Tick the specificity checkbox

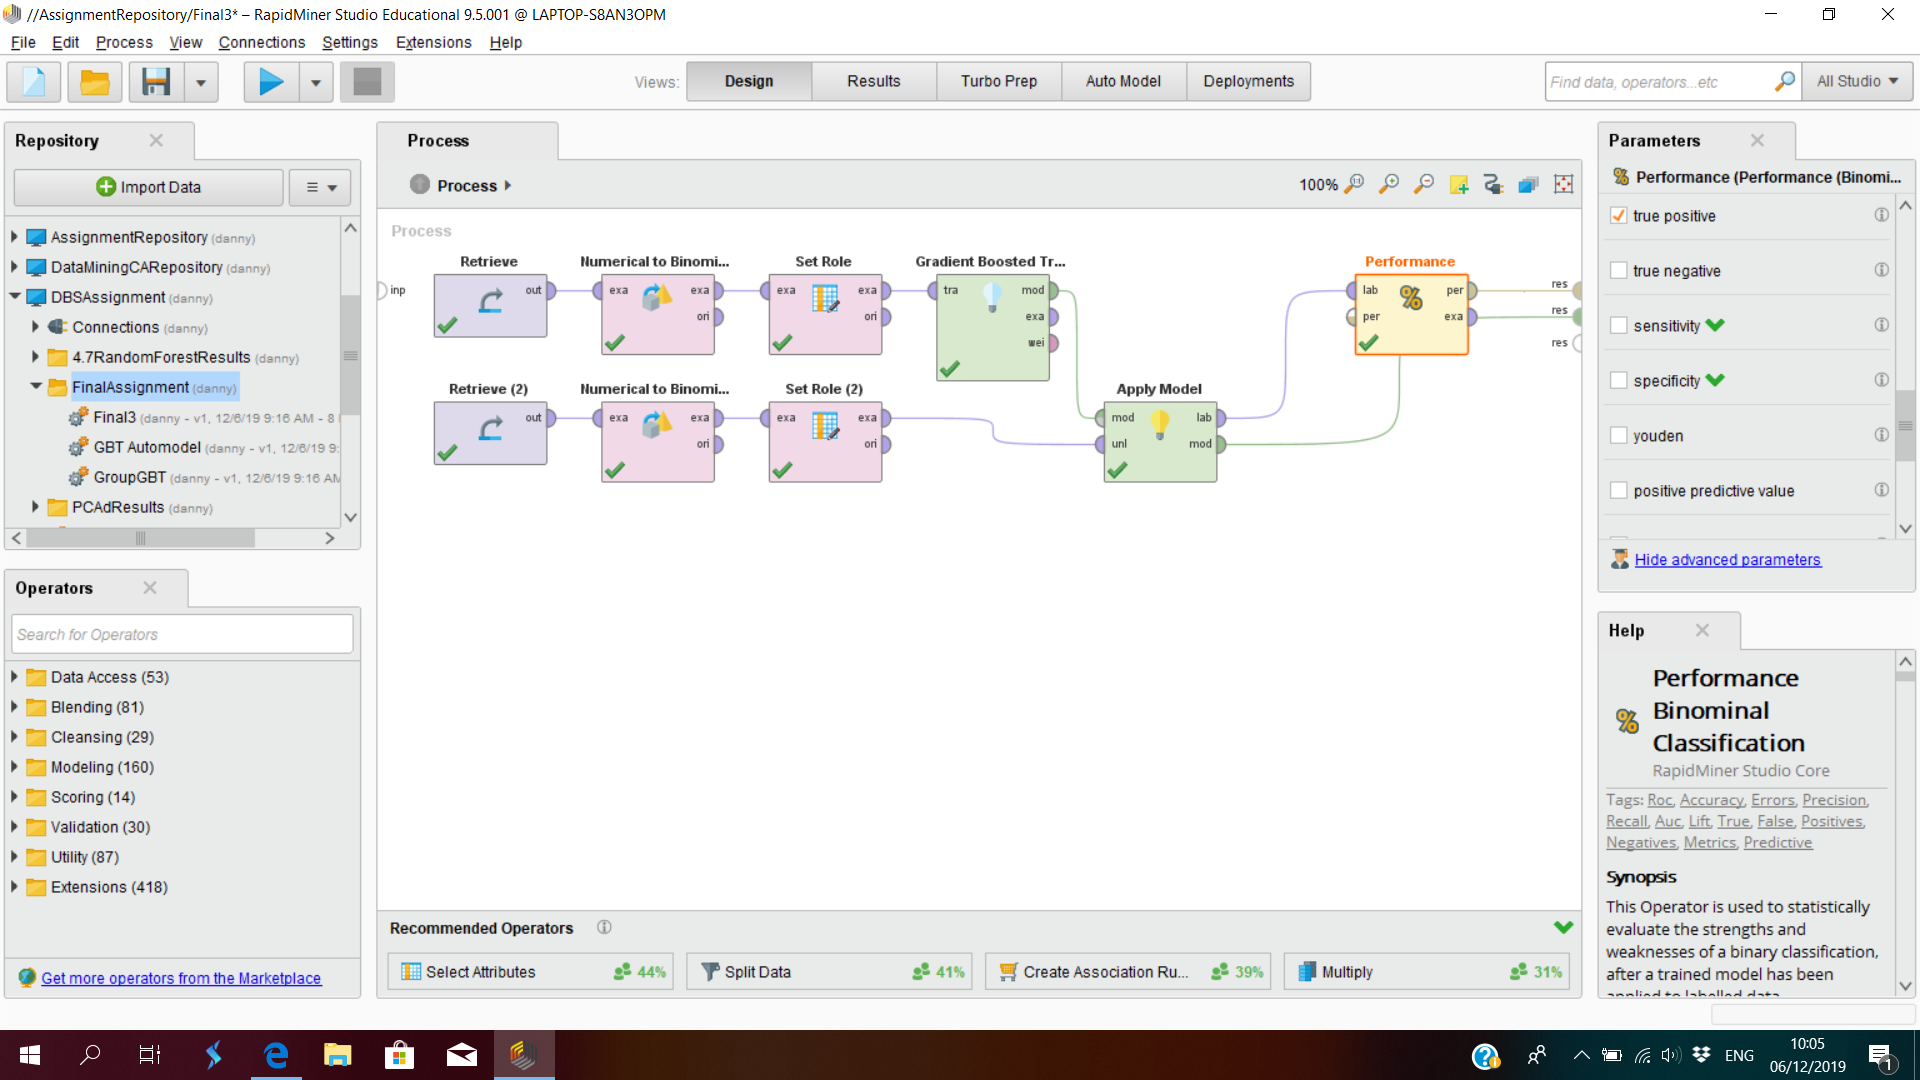point(1618,381)
